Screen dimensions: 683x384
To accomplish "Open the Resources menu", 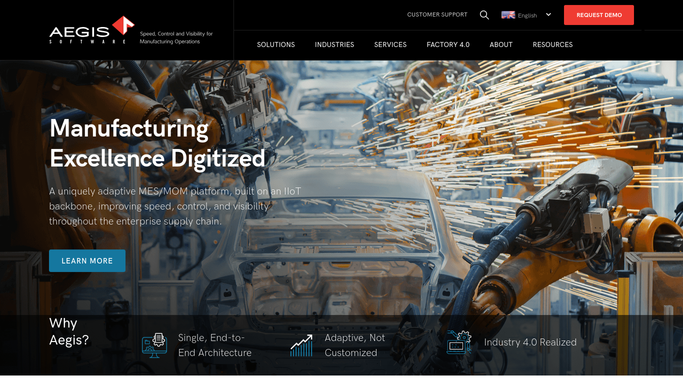I will tap(552, 44).
